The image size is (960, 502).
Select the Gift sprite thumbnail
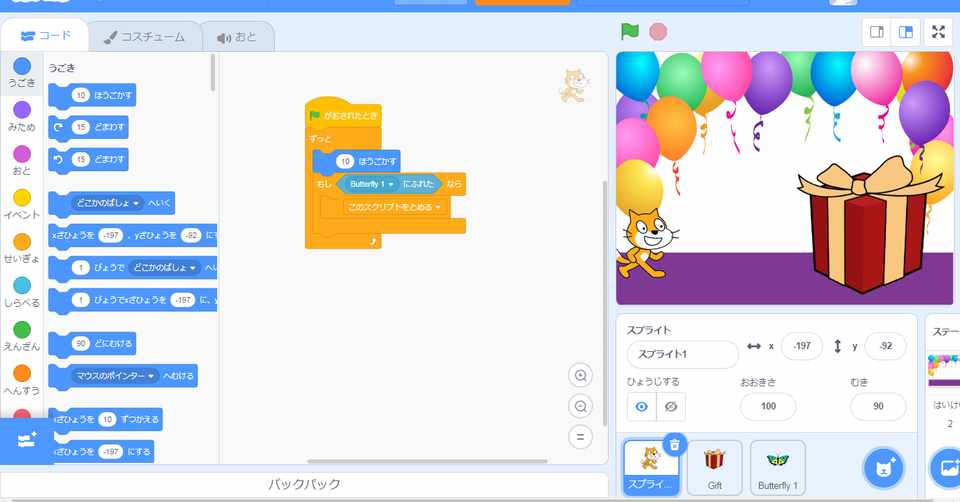coord(714,467)
